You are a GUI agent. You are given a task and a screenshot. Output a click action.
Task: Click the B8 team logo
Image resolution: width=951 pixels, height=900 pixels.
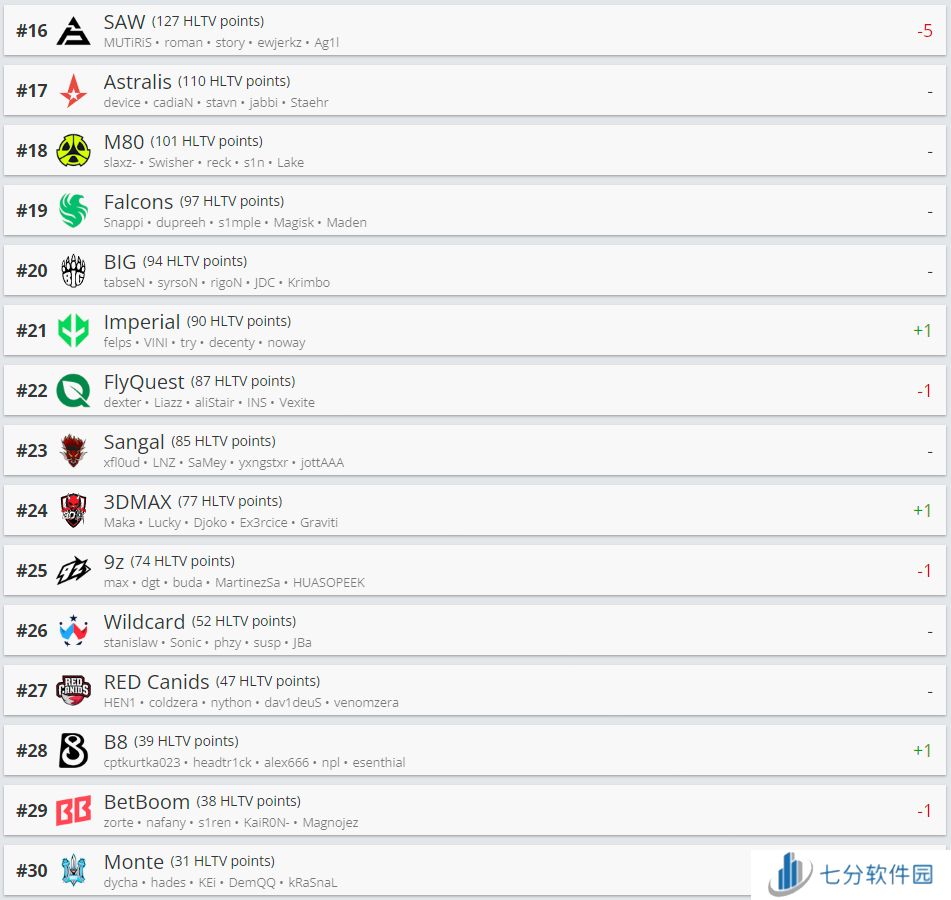[x=73, y=751]
